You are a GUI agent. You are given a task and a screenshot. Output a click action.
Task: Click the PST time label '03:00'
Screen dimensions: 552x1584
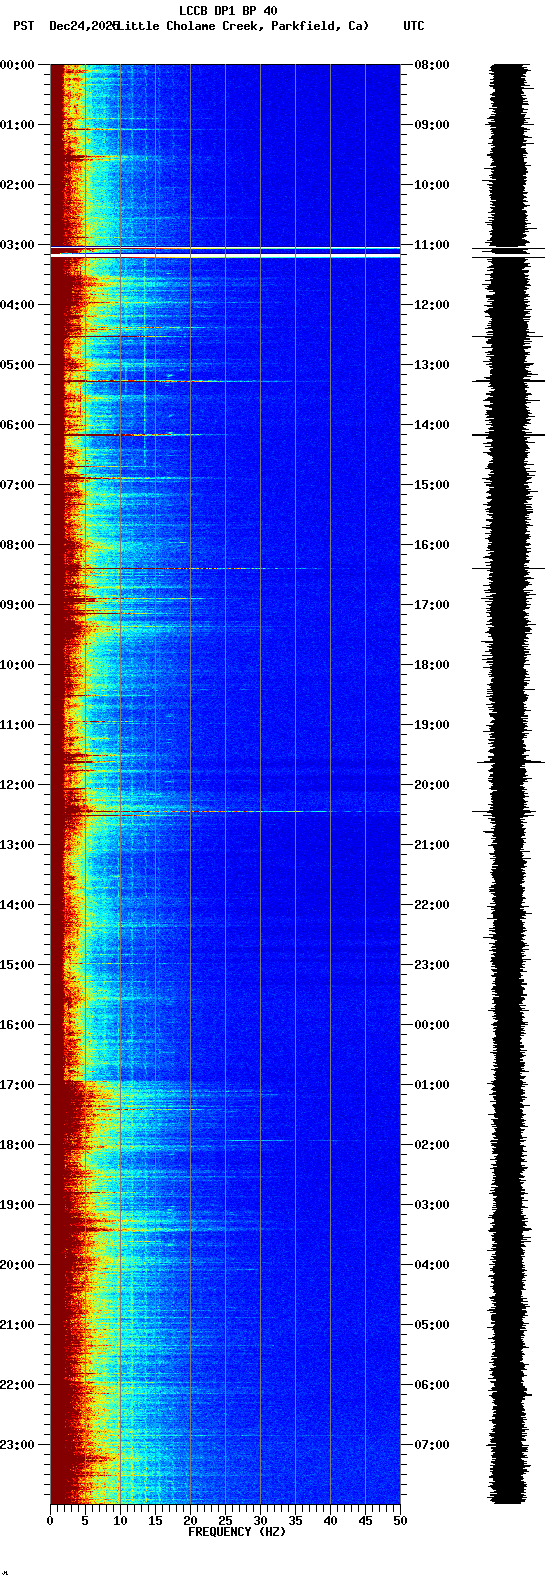pos(16,245)
